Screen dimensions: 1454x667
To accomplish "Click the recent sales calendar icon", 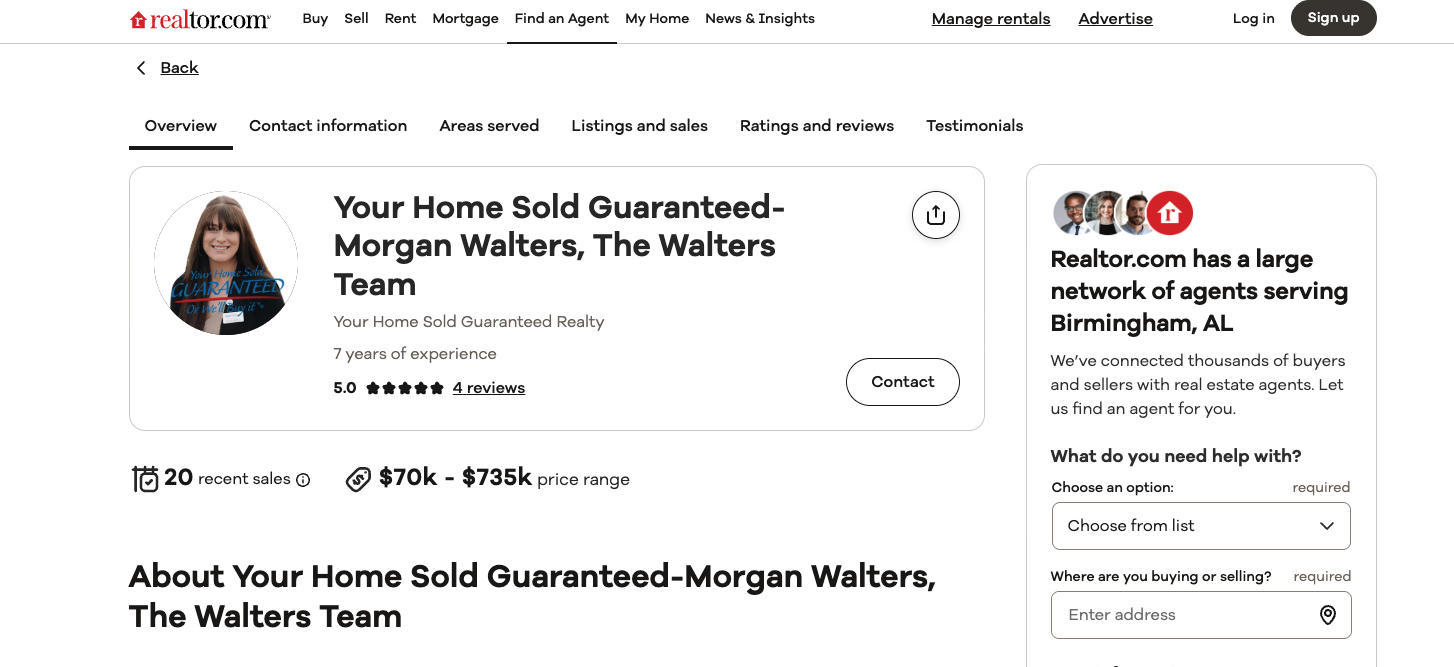I will click(x=144, y=478).
